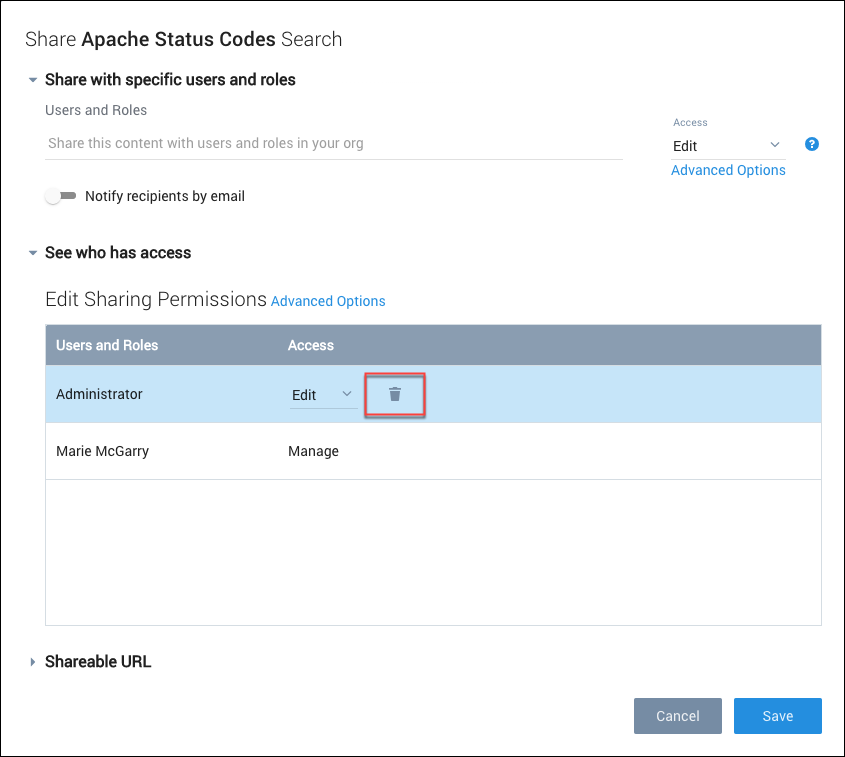
Task: Open Administrator's Edit access dropdown
Action: click(x=322, y=395)
